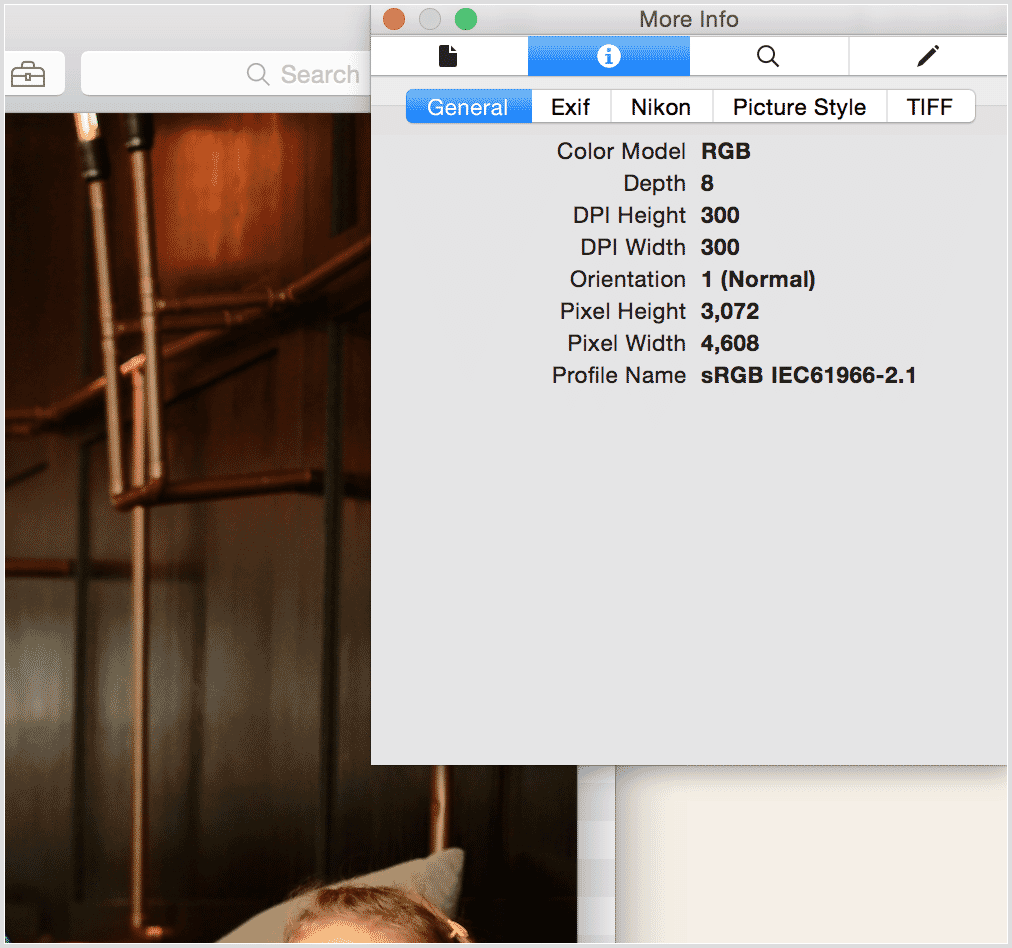The height and width of the screenshot is (948, 1012).
Task: Select the Pixel Width value 4,608
Action: (x=730, y=343)
